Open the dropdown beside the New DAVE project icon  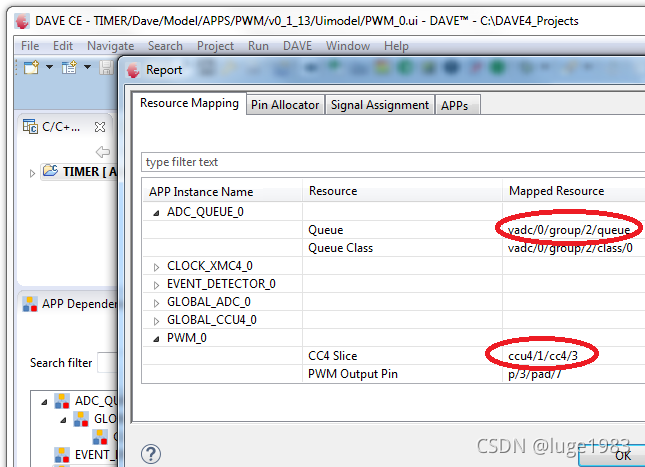(87, 67)
